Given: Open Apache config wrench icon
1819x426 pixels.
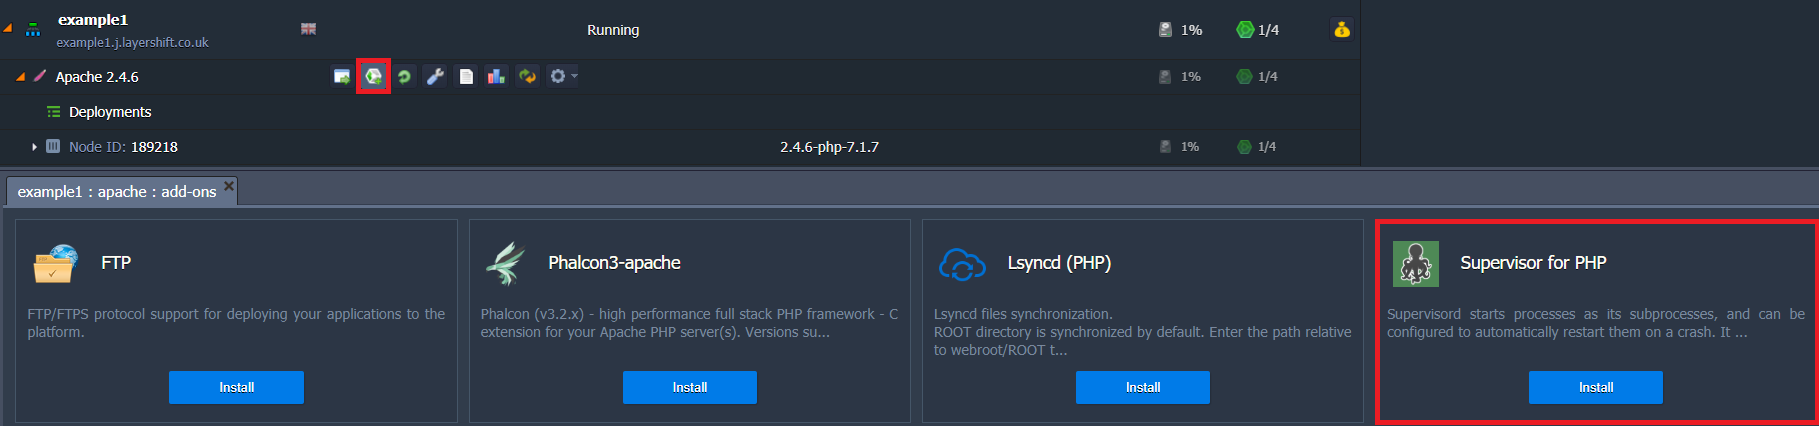Looking at the screenshot, I should 435,76.
